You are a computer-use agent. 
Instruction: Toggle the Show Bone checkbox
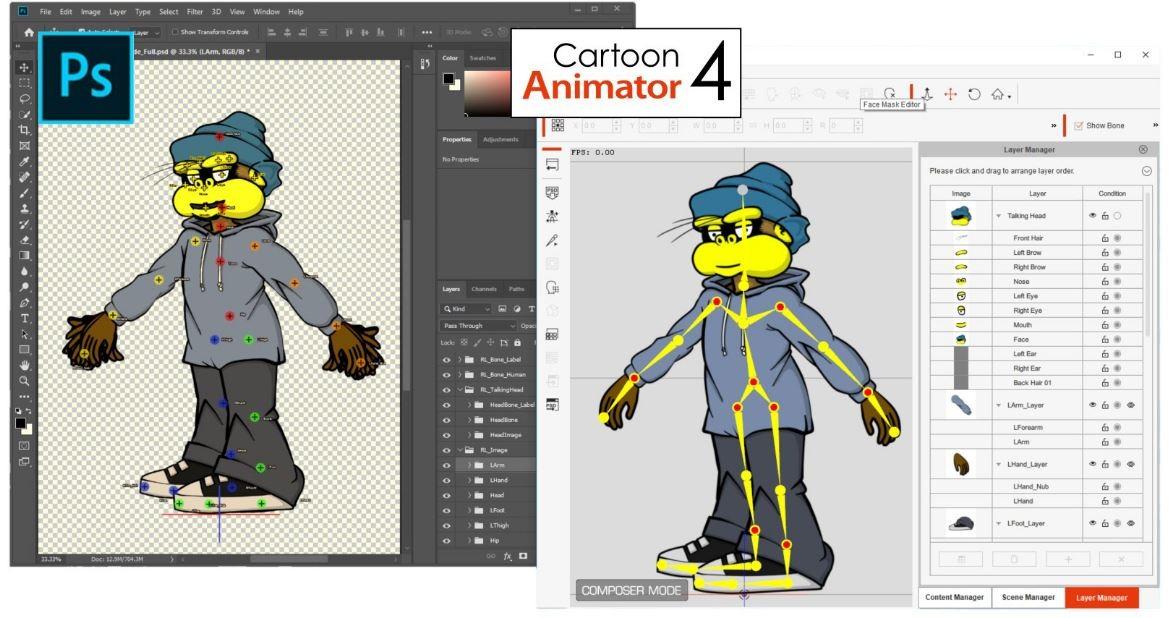point(1078,126)
